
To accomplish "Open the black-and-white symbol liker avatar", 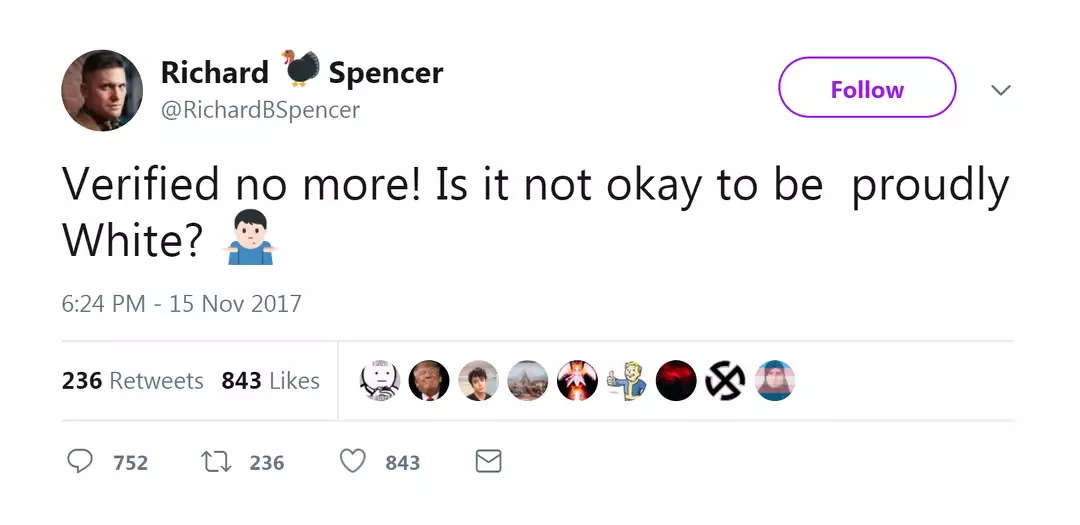I will (x=725, y=381).
